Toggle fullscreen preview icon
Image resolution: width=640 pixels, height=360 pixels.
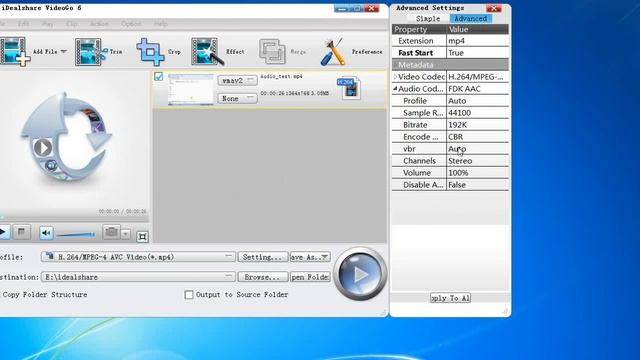[142, 237]
